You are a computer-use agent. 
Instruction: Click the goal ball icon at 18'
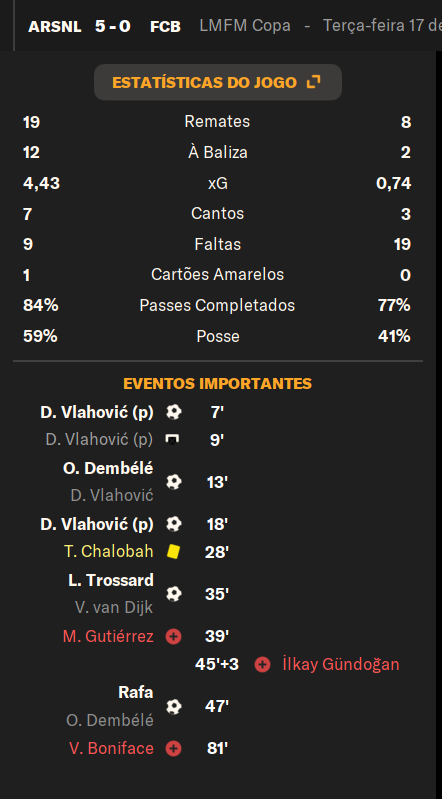pos(173,524)
